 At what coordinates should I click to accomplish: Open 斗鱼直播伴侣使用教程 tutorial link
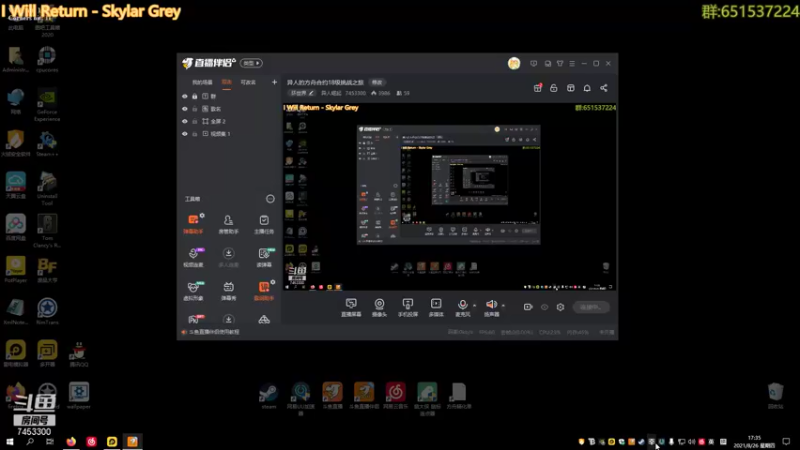pyautogui.click(x=214, y=332)
